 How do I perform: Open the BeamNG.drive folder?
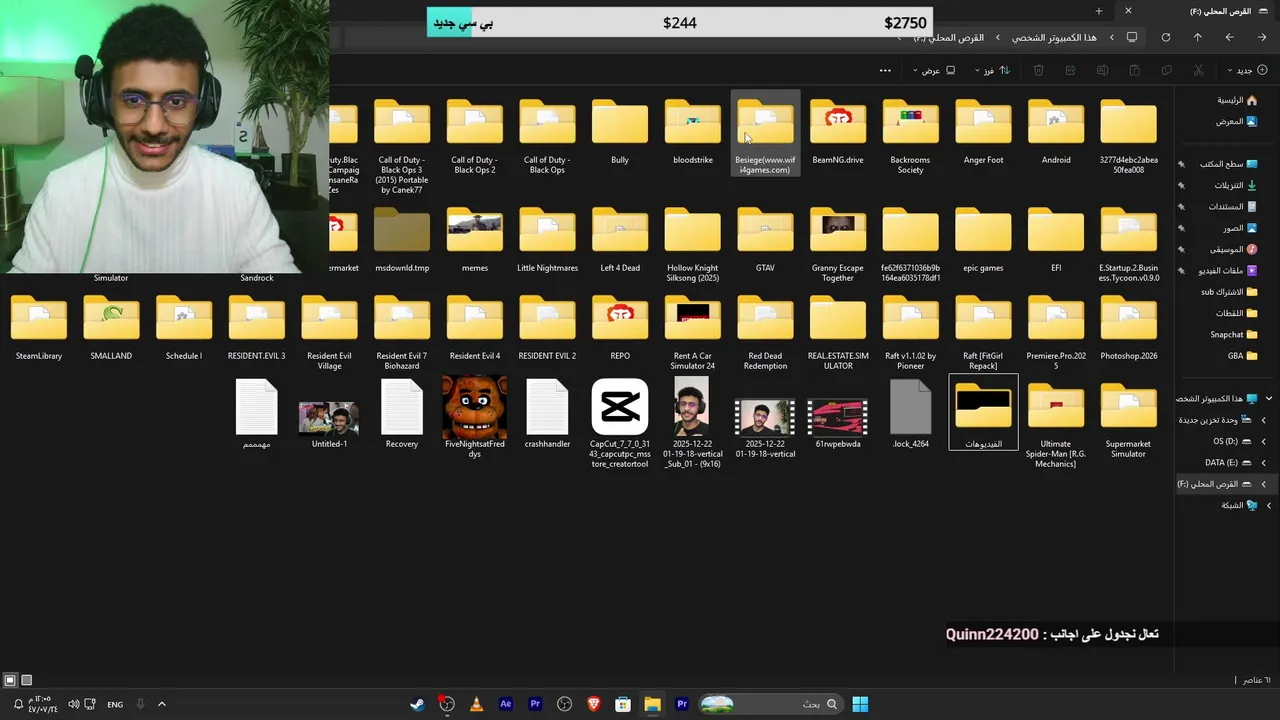(x=838, y=132)
